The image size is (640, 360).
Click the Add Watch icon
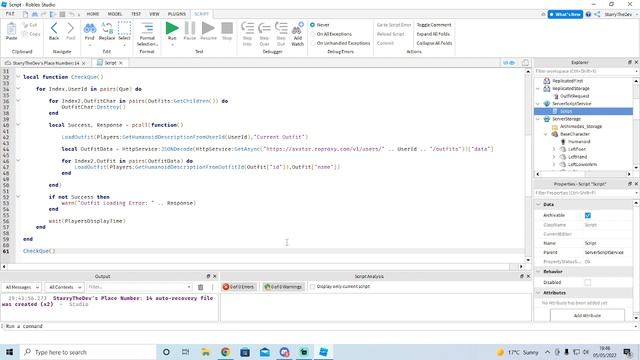point(298,29)
